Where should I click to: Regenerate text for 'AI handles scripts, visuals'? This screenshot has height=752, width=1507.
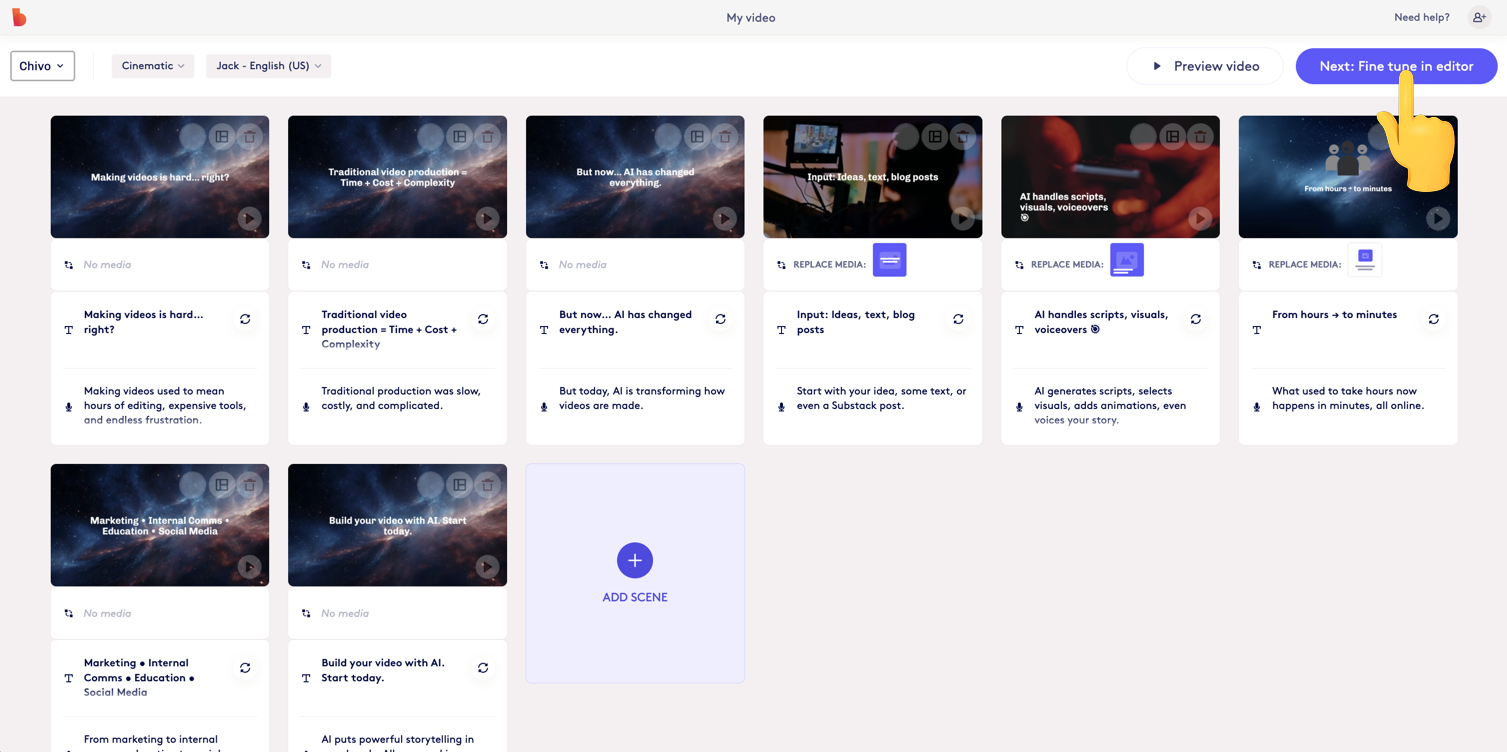tap(1196, 319)
